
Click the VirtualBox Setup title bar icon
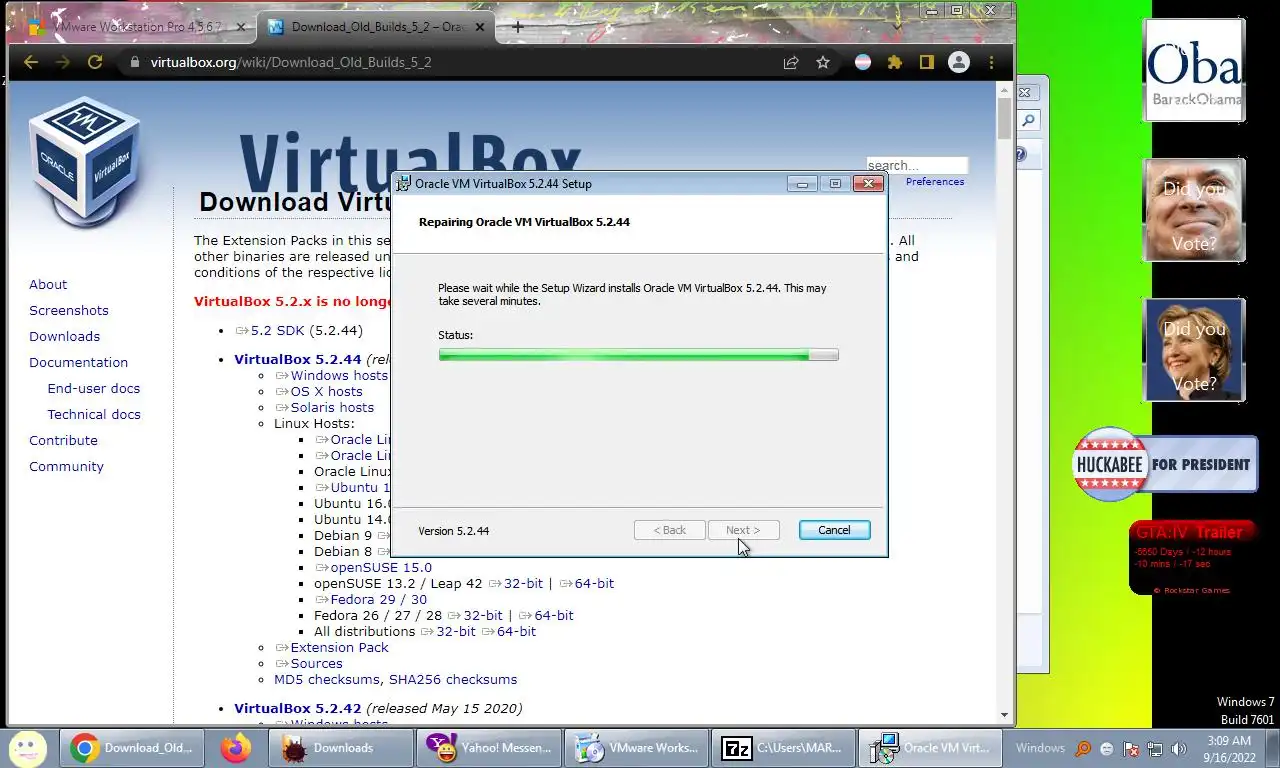pos(403,184)
